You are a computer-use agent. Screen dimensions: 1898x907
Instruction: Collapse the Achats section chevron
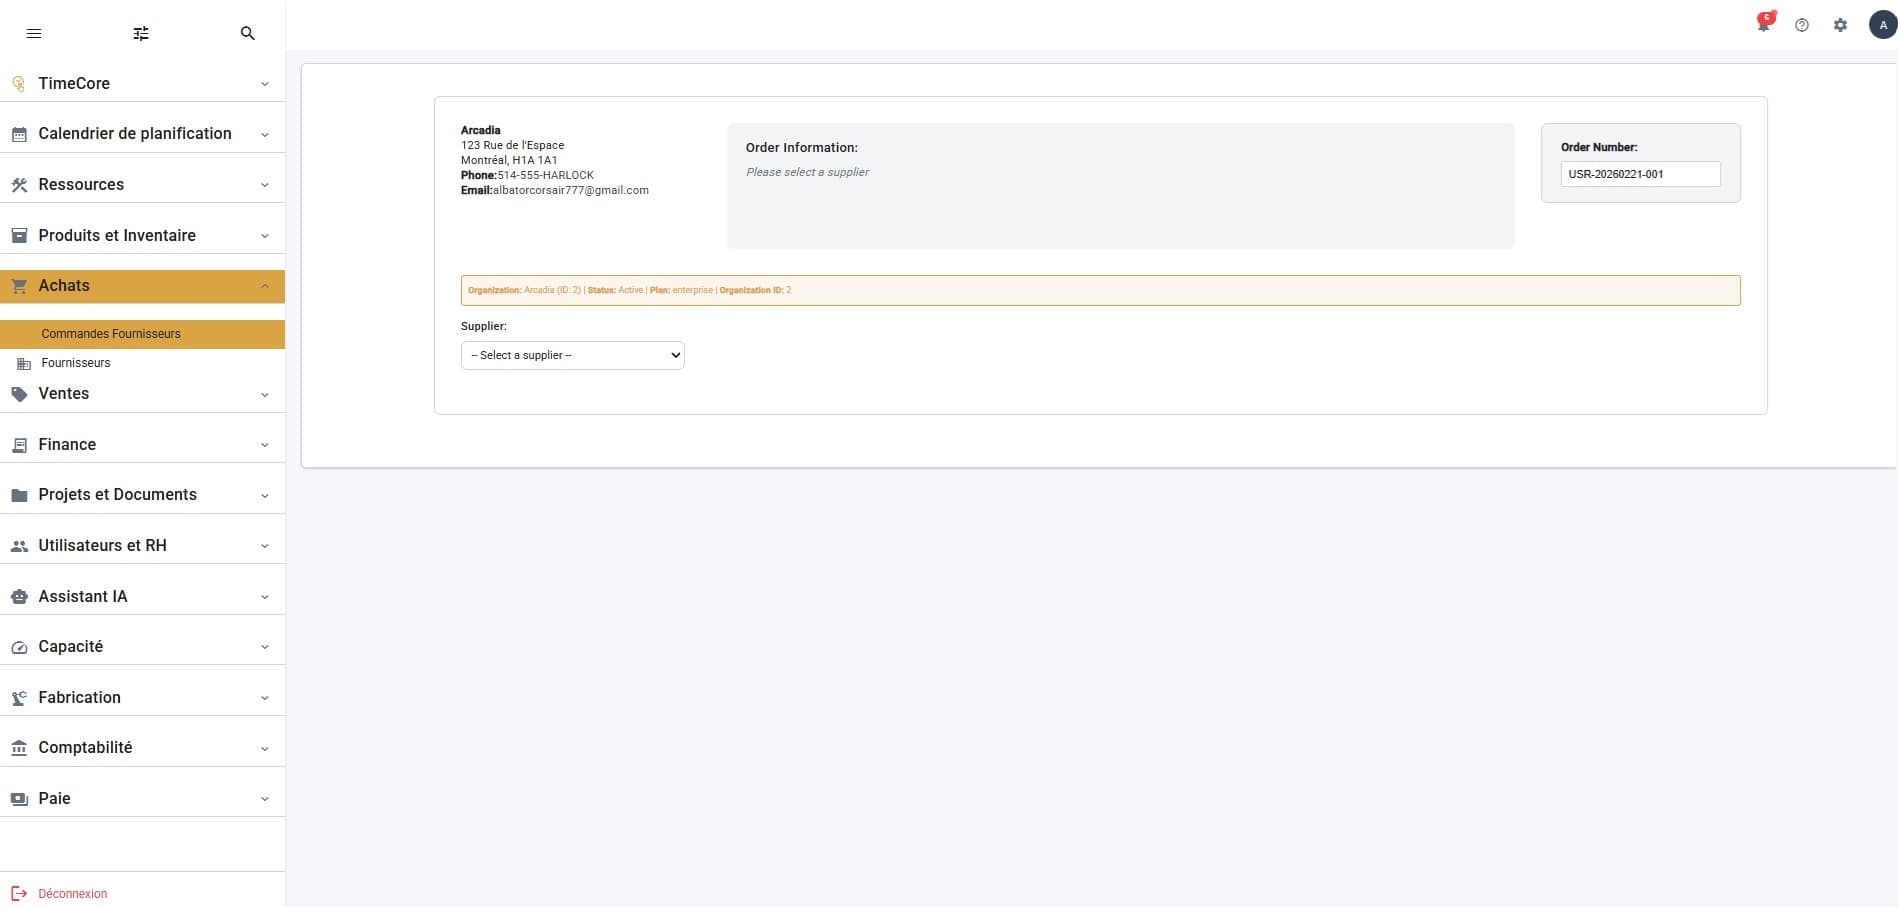tap(265, 286)
